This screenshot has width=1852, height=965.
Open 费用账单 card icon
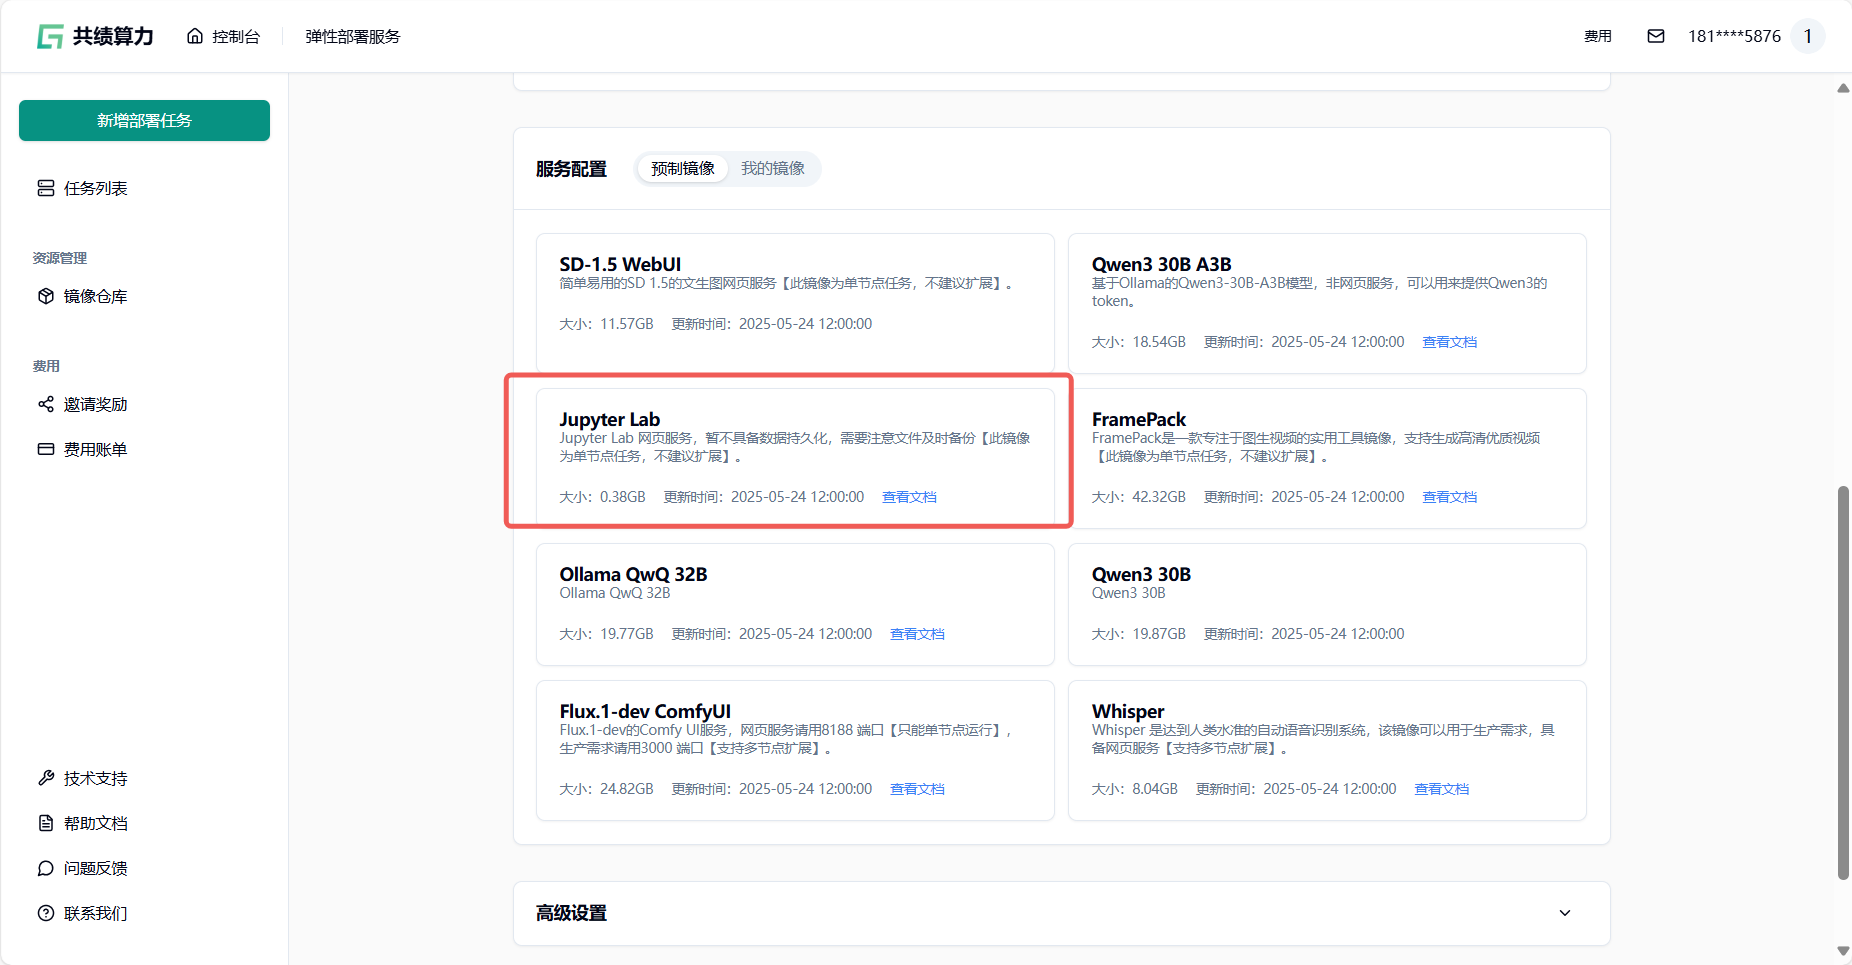pos(46,449)
